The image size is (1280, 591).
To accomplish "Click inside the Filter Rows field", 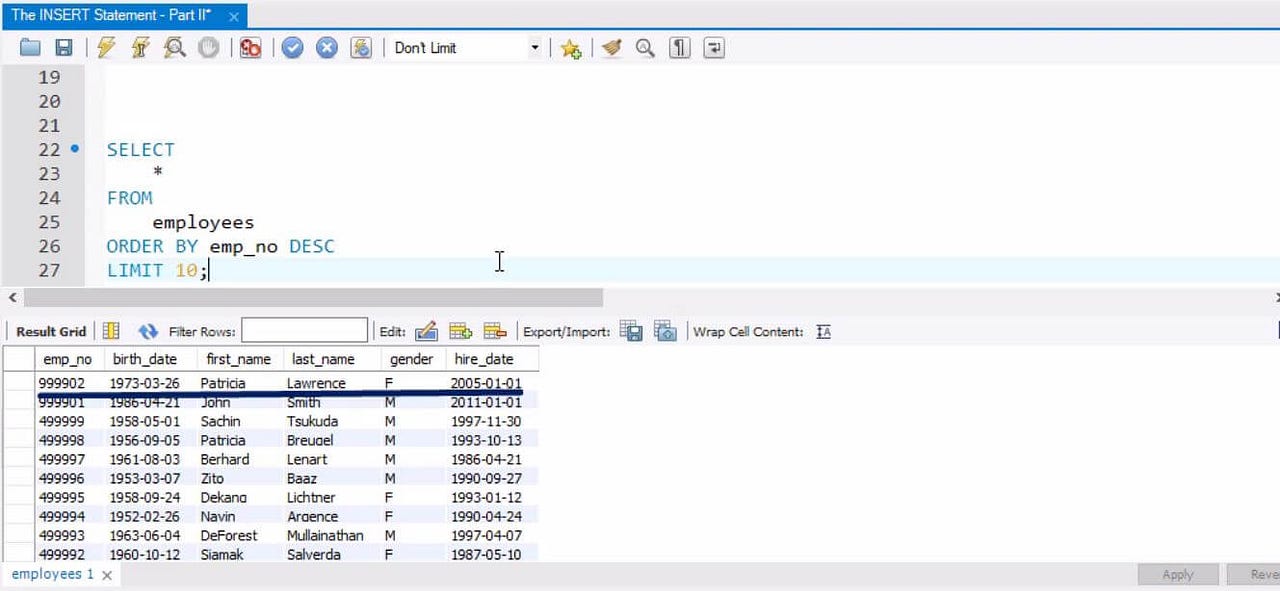I will 305,330.
